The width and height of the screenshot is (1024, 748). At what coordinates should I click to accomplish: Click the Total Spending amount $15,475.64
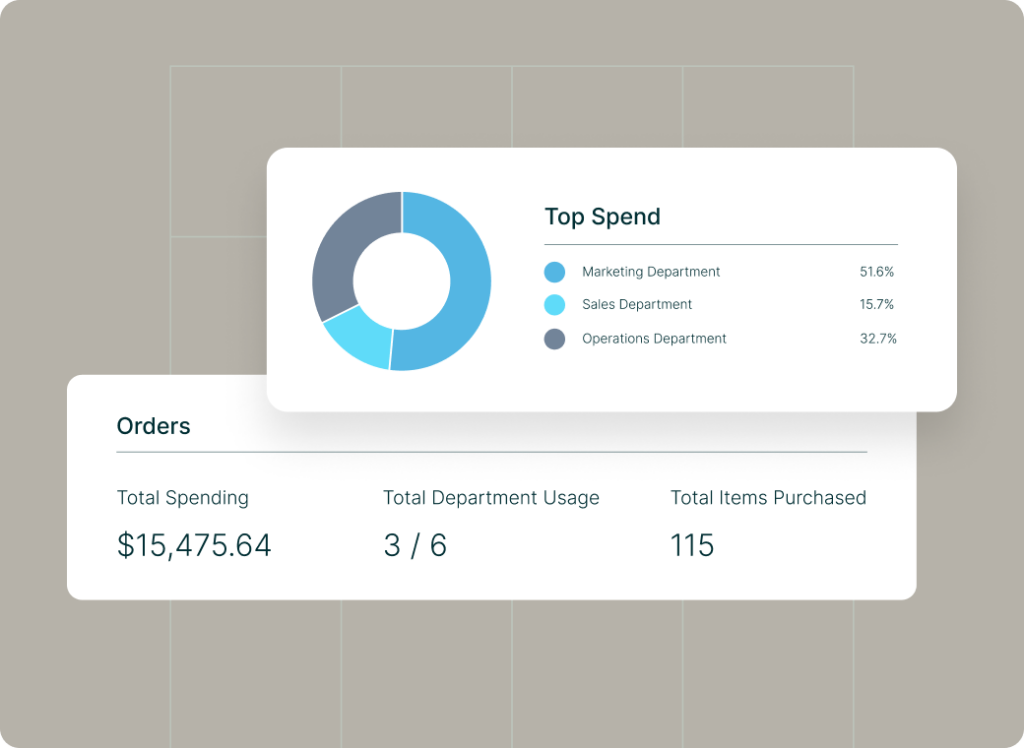[194, 545]
